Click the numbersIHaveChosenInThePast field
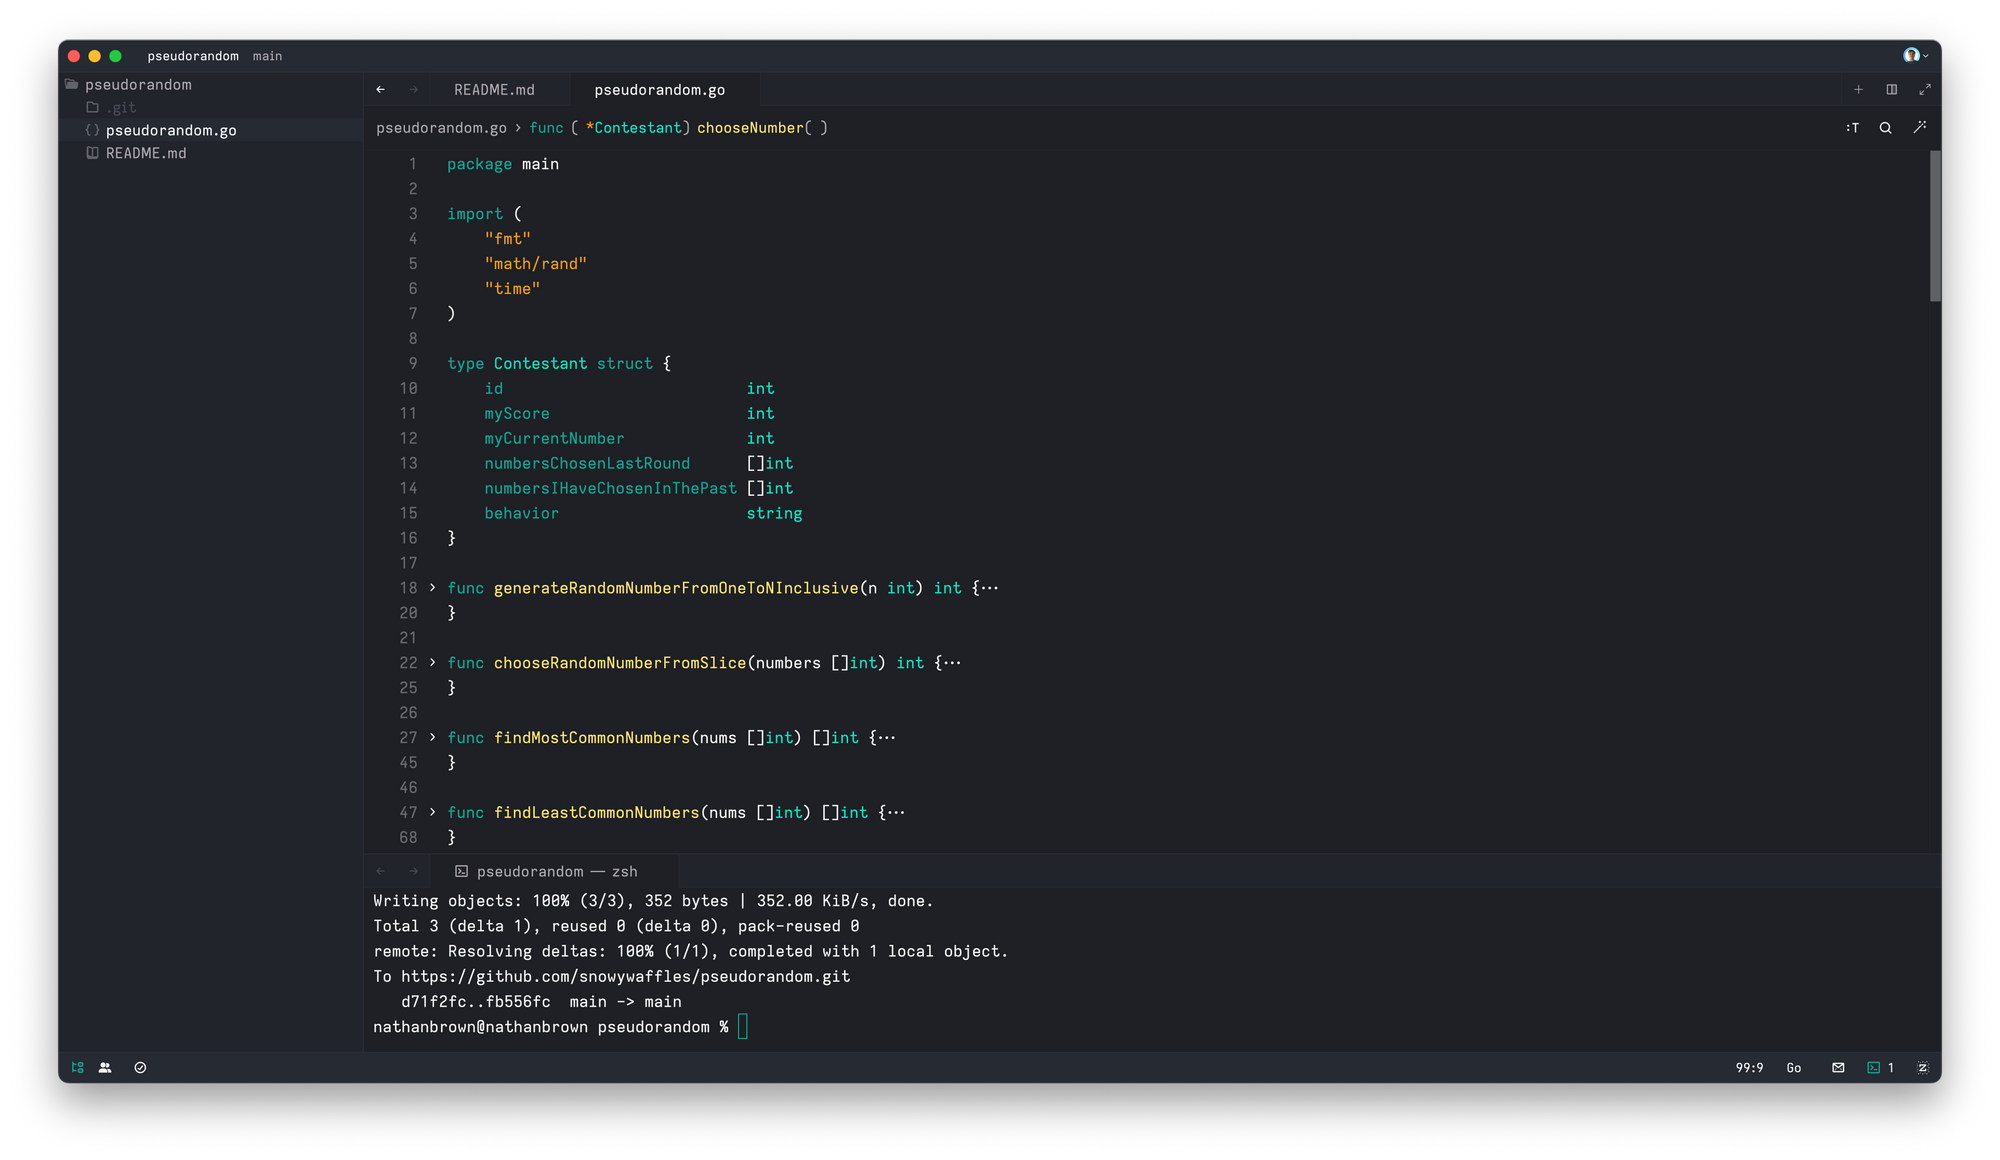 [x=610, y=489]
